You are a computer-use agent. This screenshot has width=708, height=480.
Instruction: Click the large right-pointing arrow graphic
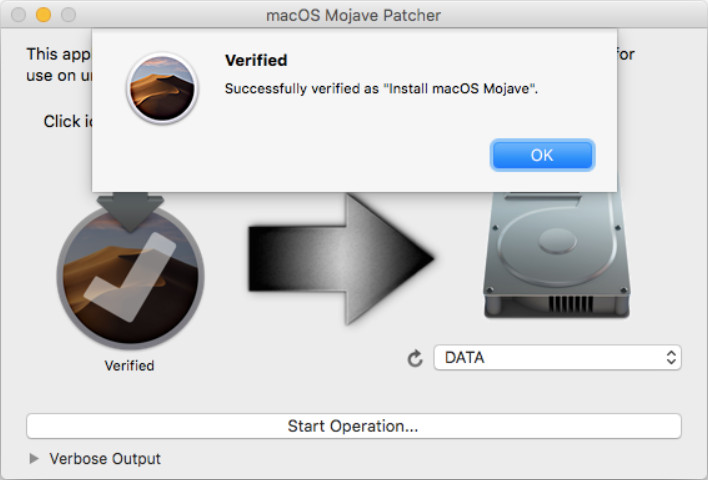[342, 258]
